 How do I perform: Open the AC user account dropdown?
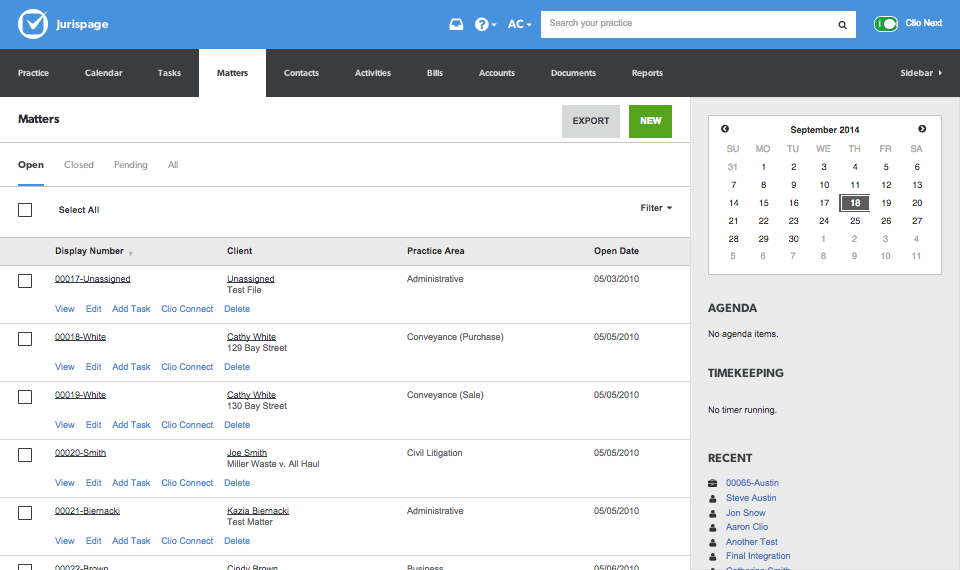tap(519, 24)
